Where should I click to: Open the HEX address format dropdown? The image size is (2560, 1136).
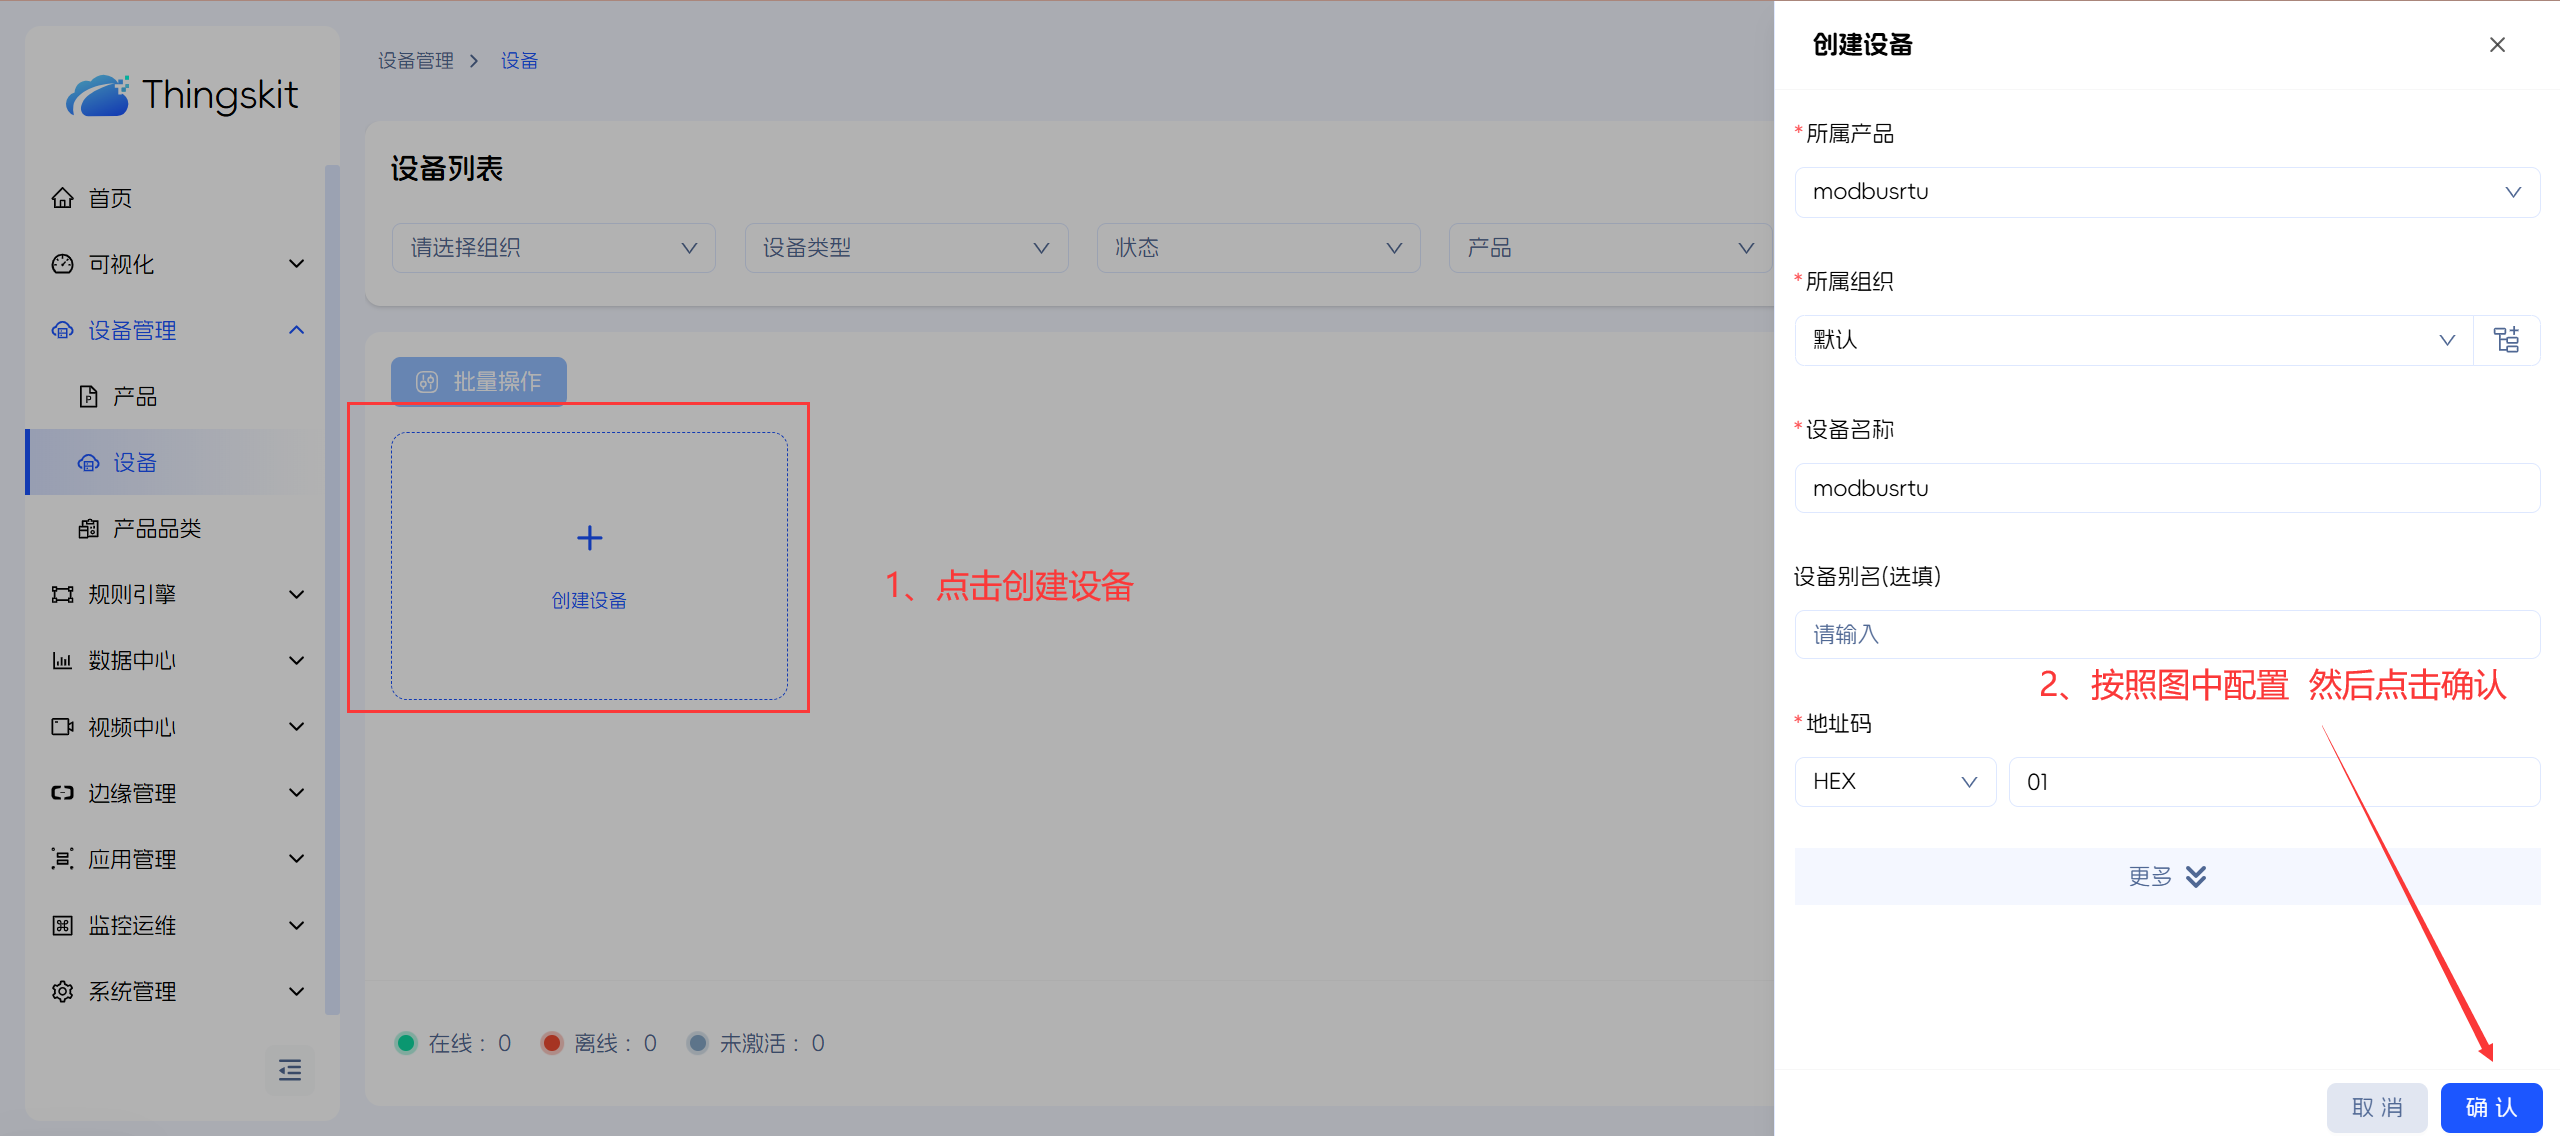[x=1895, y=782]
